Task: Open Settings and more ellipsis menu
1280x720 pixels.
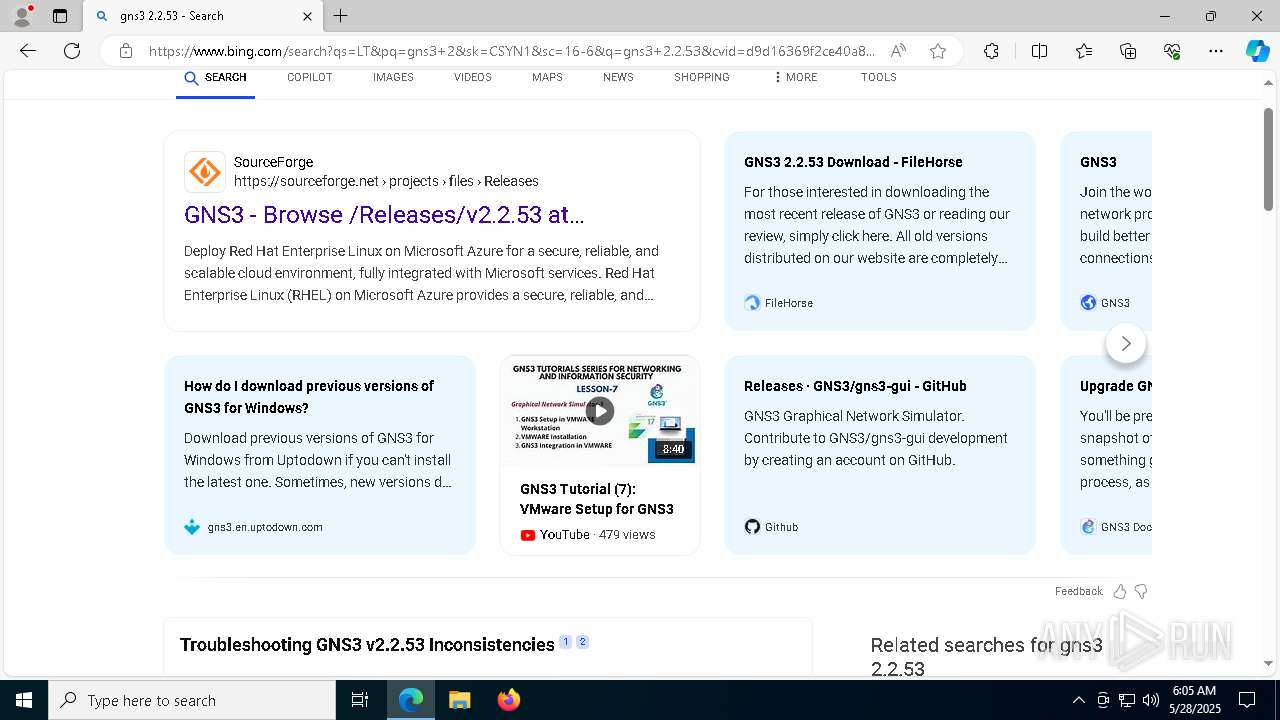Action: pyautogui.click(x=1216, y=51)
